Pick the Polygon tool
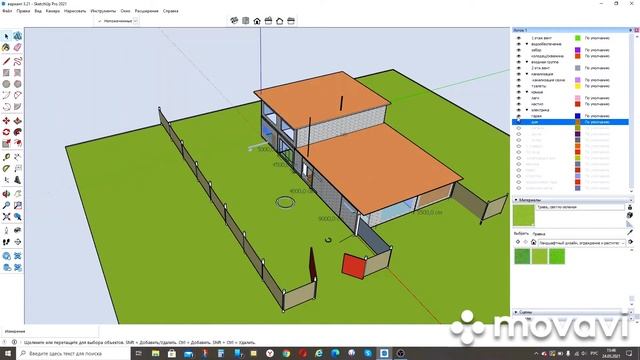Viewport: 640px width, 360px height. pyautogui.click(x=18, y=84)
